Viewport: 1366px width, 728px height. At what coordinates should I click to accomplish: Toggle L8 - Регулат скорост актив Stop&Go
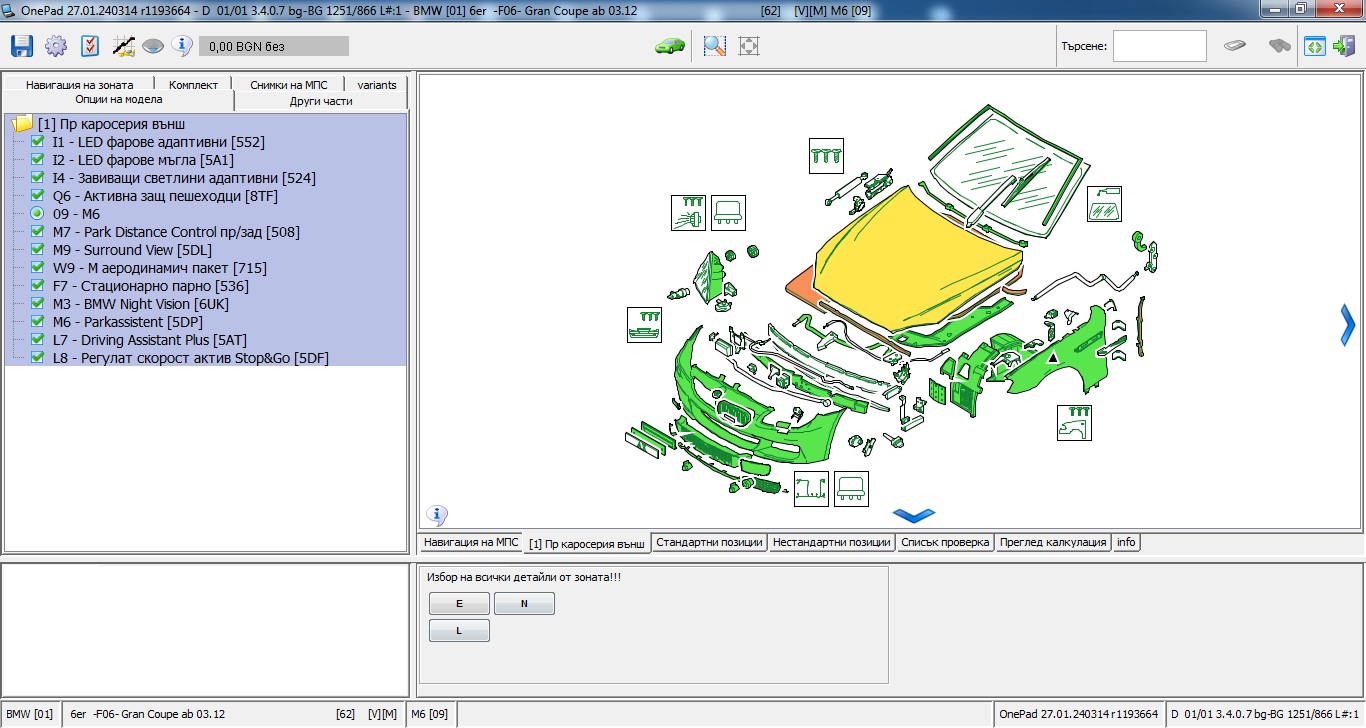38,358
